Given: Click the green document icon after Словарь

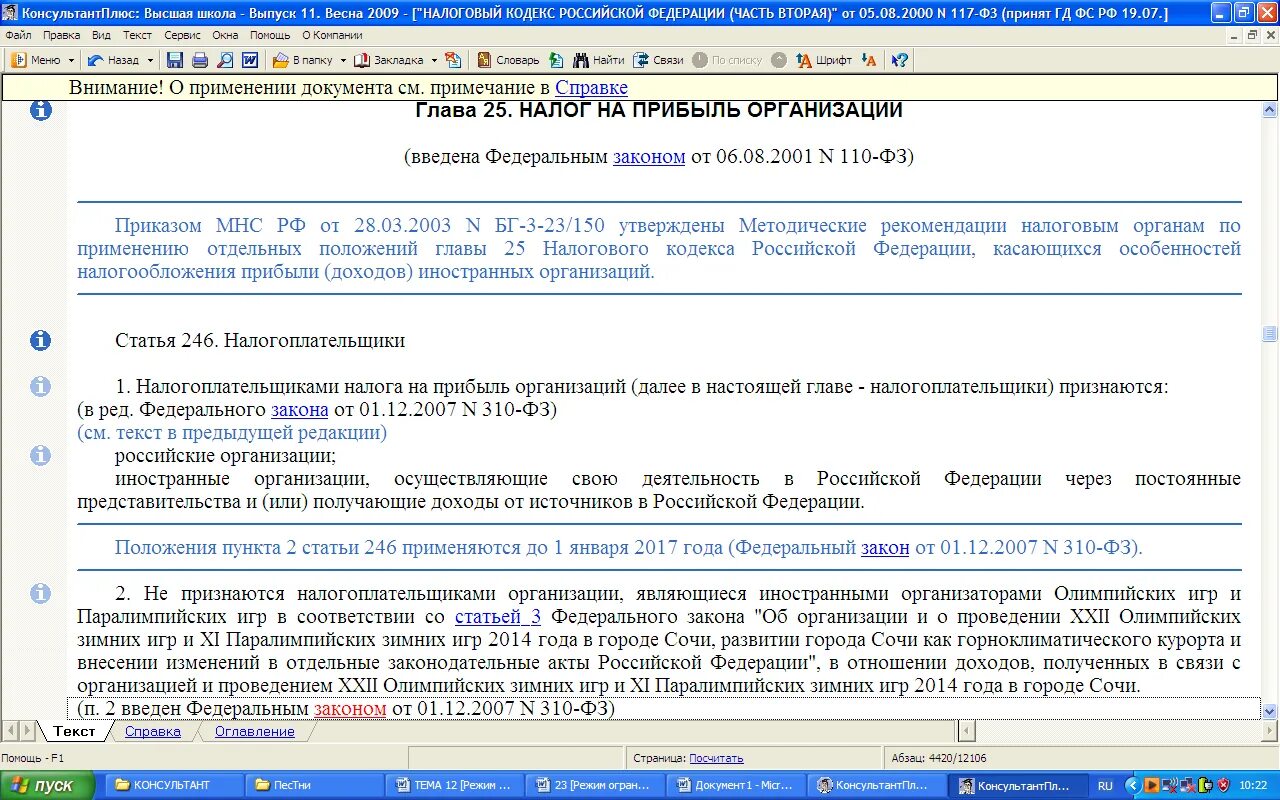Looking at the screenshot, I should click(x=556, y=60).
